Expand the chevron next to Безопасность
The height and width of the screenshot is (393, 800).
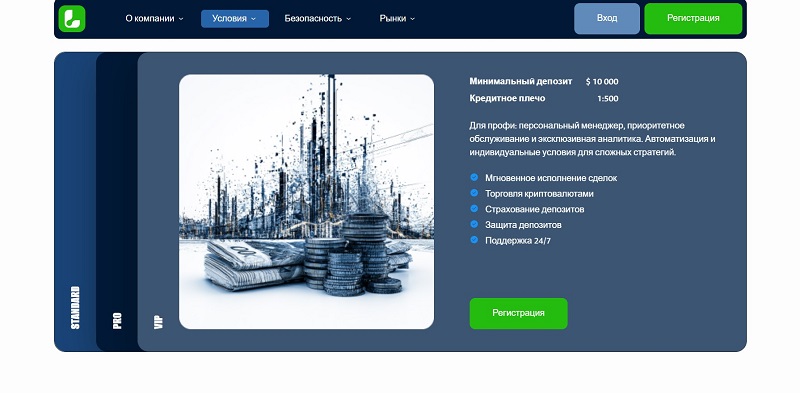pos(348,19)
